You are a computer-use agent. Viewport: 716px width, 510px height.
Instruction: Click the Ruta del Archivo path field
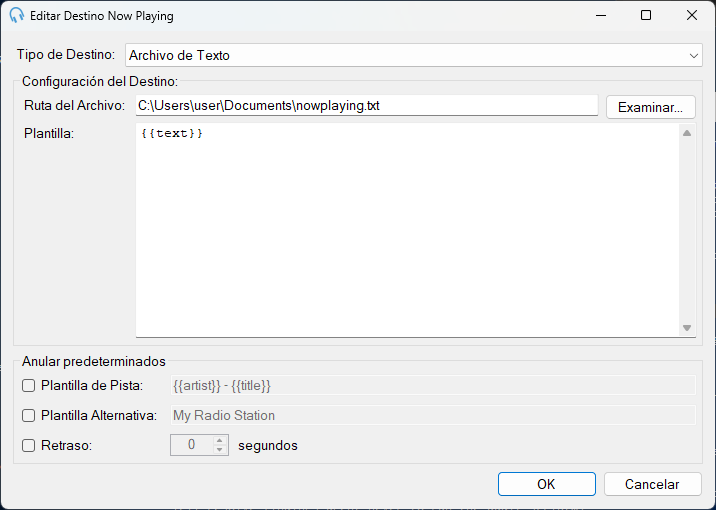[x=367, y=106]
